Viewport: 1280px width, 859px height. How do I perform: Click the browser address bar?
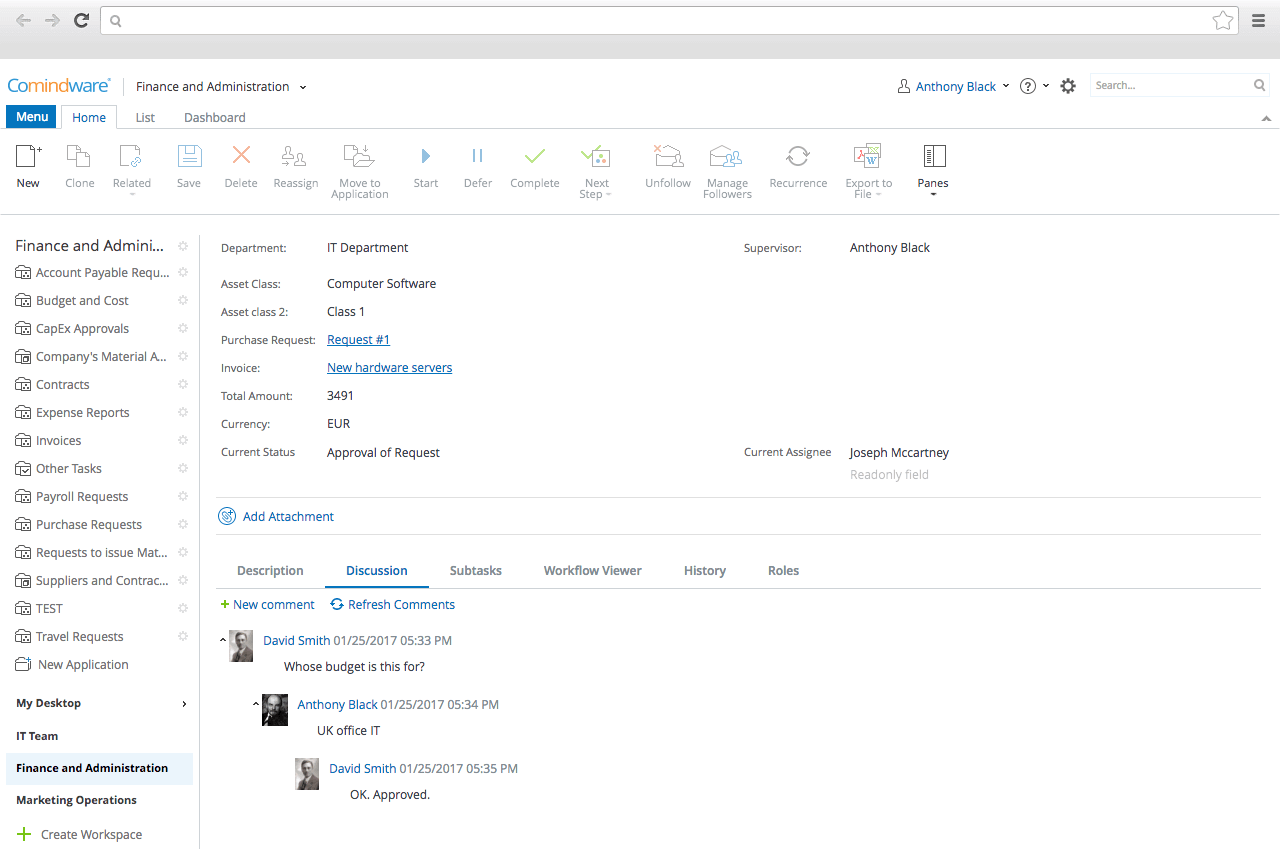[x=670, y=20]
